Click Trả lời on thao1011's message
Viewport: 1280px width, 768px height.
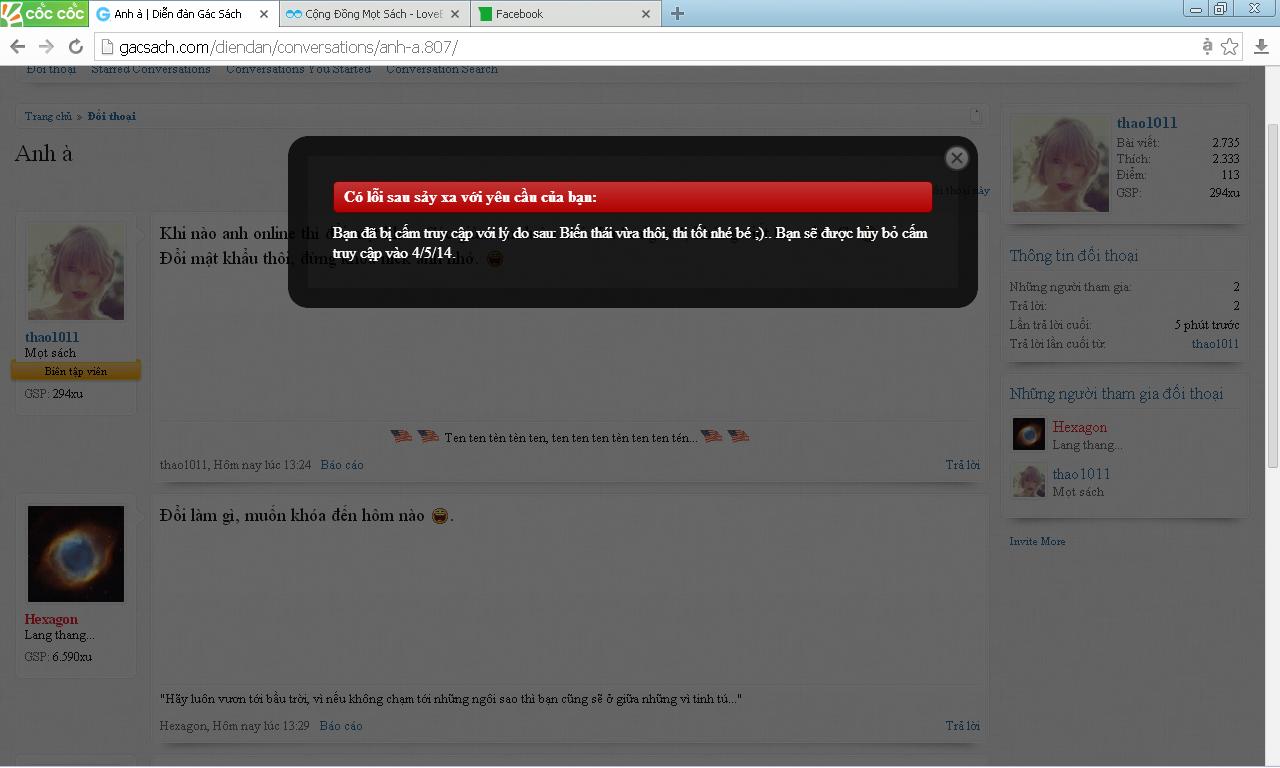(963, 465)
